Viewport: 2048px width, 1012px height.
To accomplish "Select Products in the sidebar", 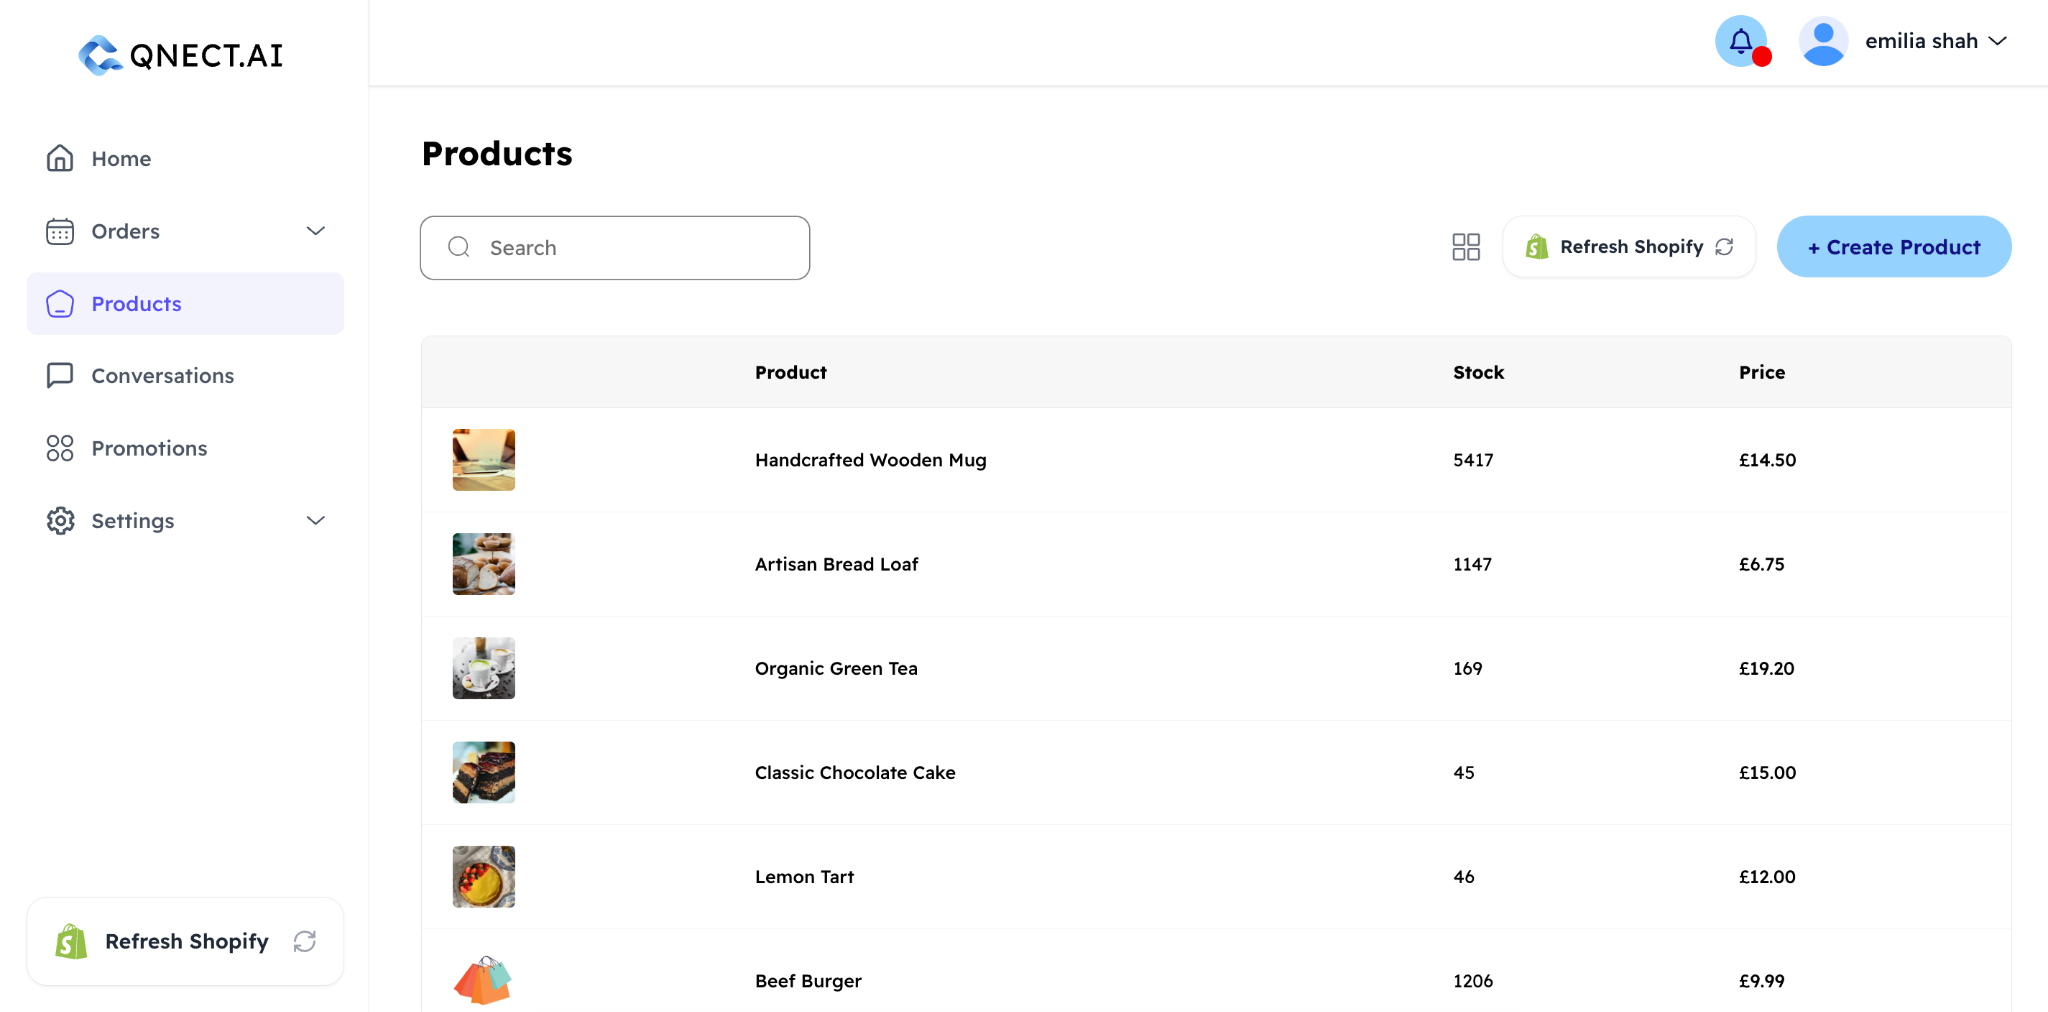I will point(185,303).
